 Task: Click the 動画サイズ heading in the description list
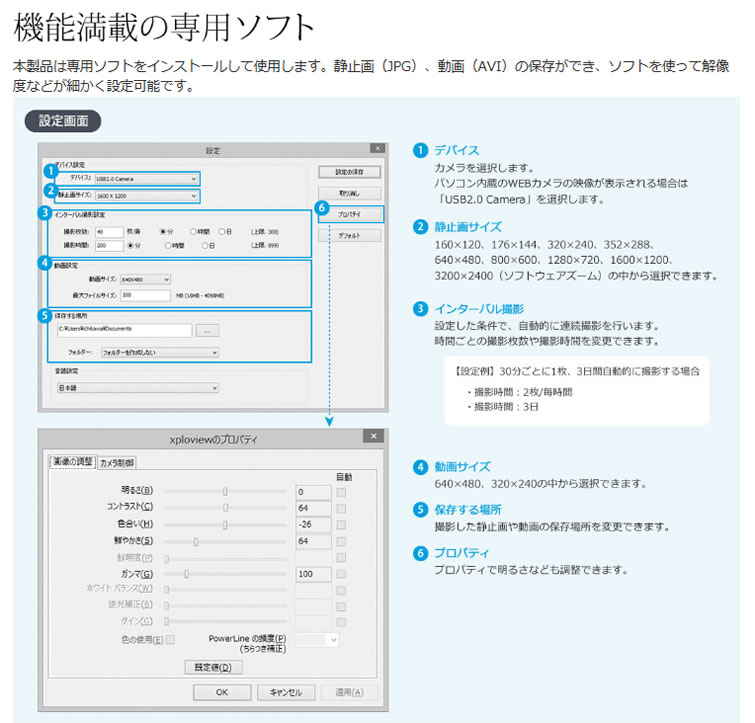(x=463, y=467)
